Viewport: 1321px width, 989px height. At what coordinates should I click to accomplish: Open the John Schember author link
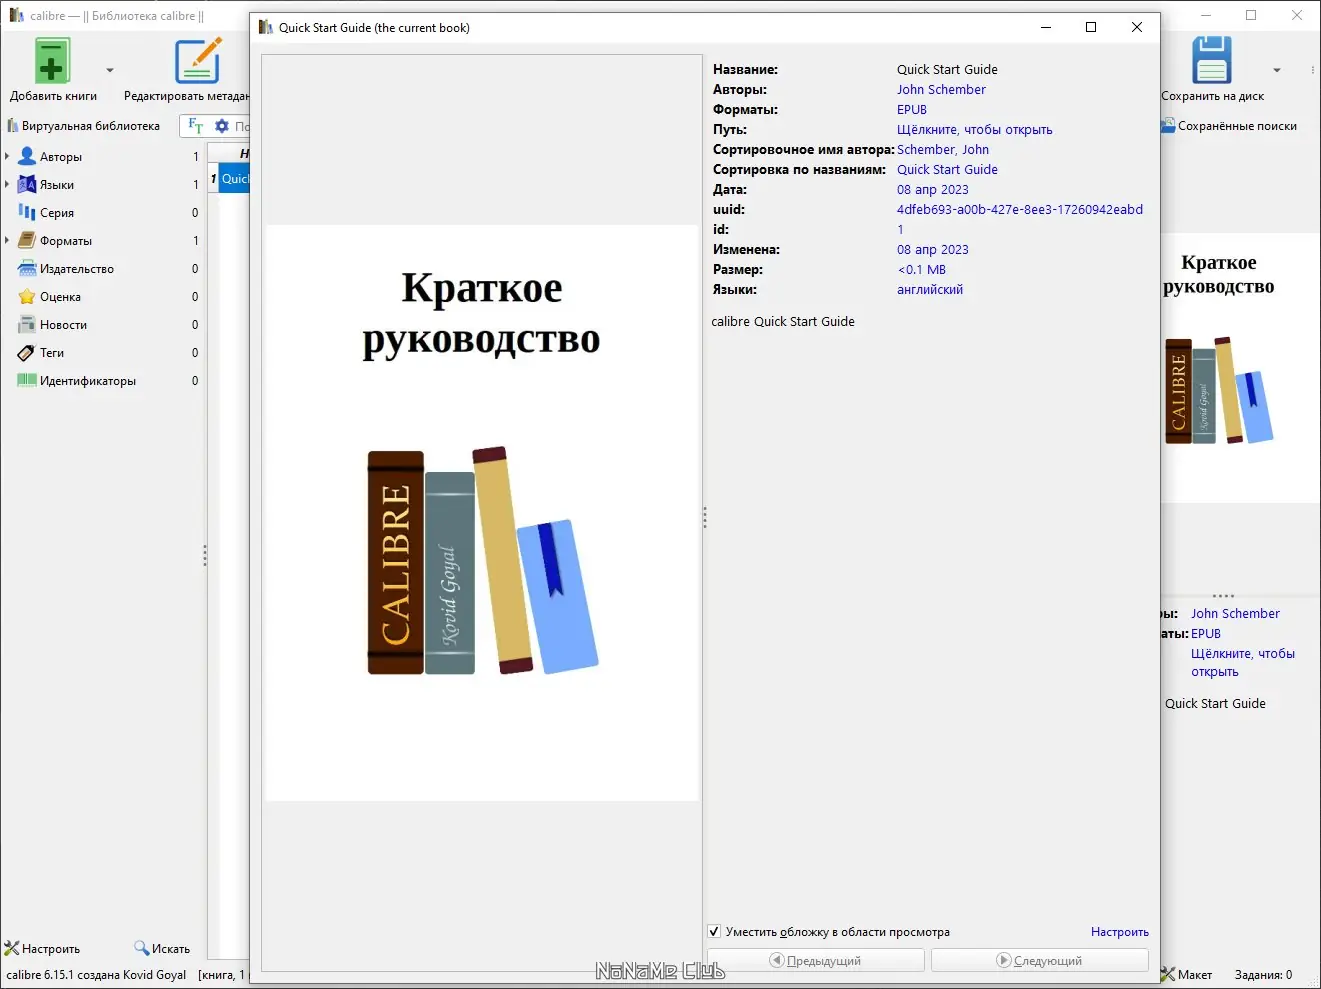940,90
